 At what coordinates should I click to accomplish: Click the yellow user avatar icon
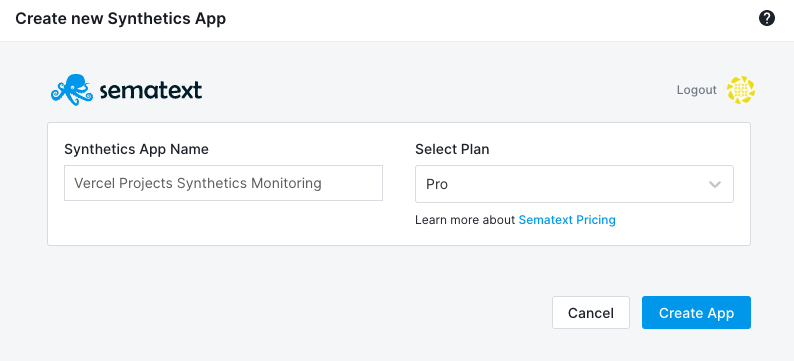(x=741, y=90)
